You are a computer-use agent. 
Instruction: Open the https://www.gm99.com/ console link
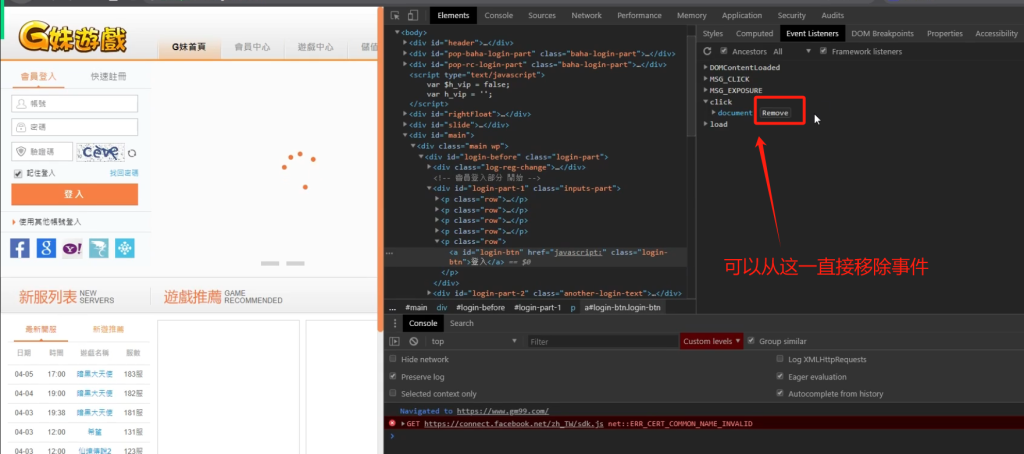(502, 411)
